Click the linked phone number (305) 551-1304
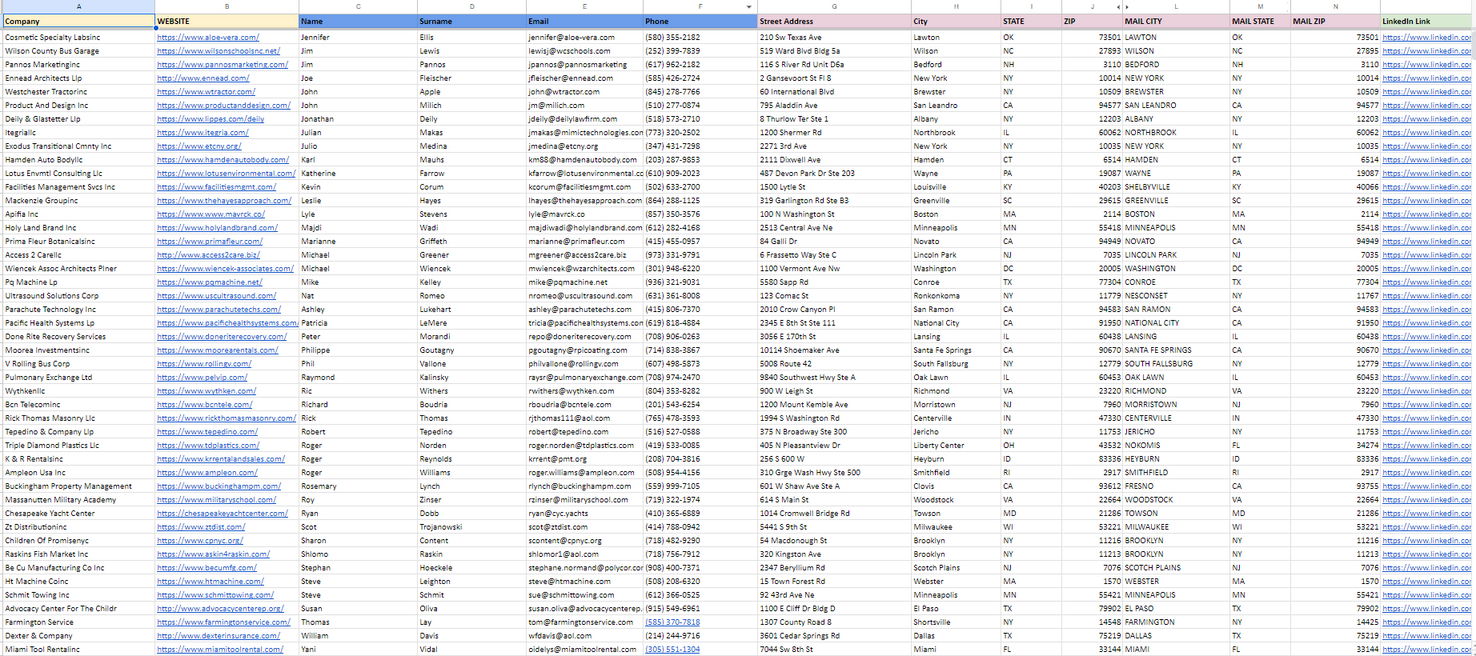 673,650
